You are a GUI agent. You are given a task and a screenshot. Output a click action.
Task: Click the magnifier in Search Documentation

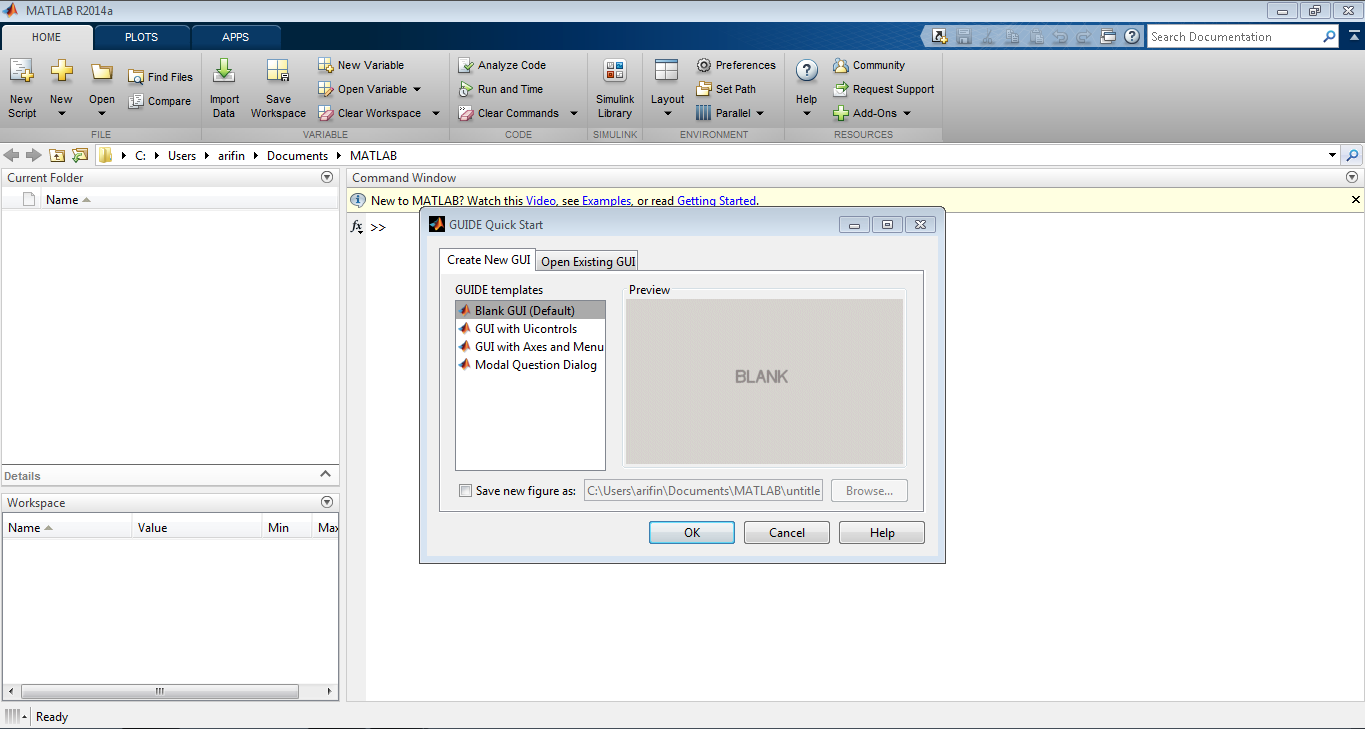point(1329,37)
